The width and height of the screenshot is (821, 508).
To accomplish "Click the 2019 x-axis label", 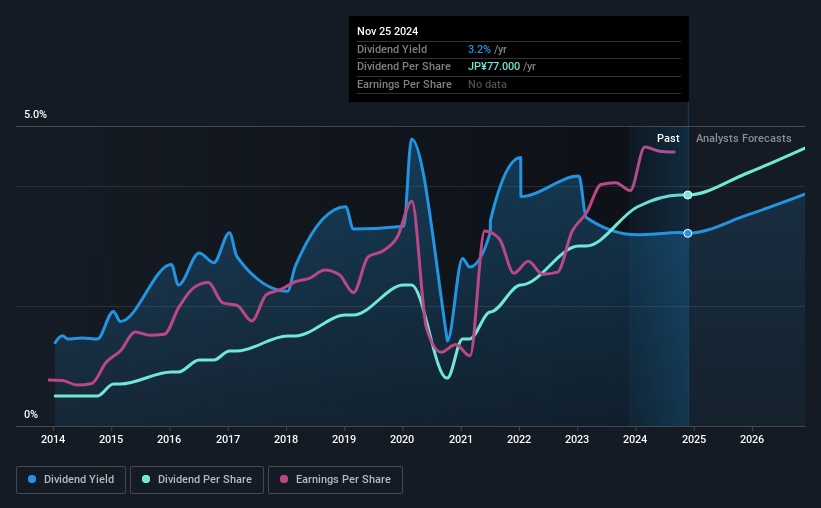I will tap(344, 439).
